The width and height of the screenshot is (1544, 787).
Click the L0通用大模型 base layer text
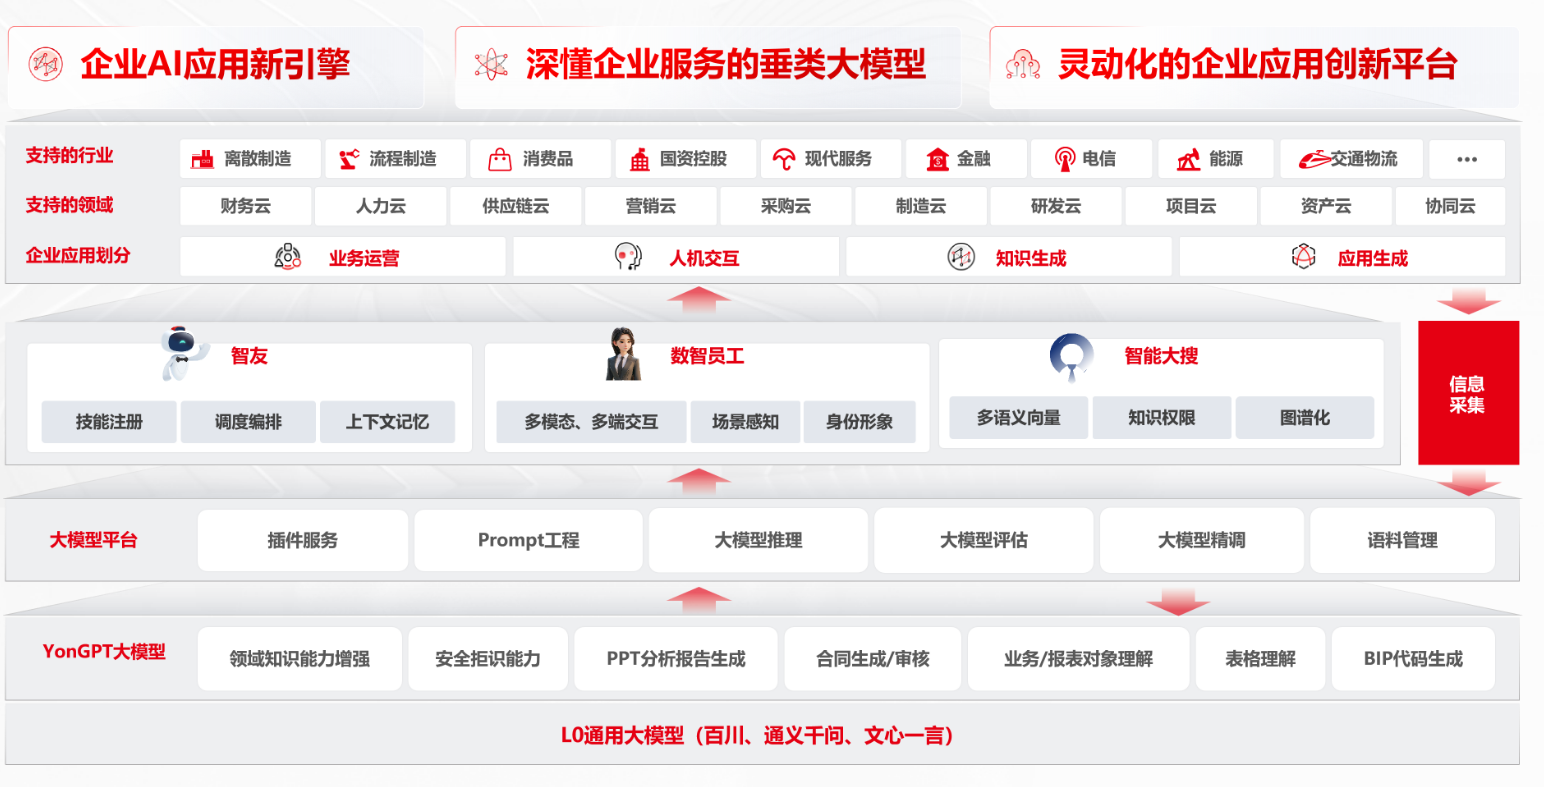tap(758, 736)
